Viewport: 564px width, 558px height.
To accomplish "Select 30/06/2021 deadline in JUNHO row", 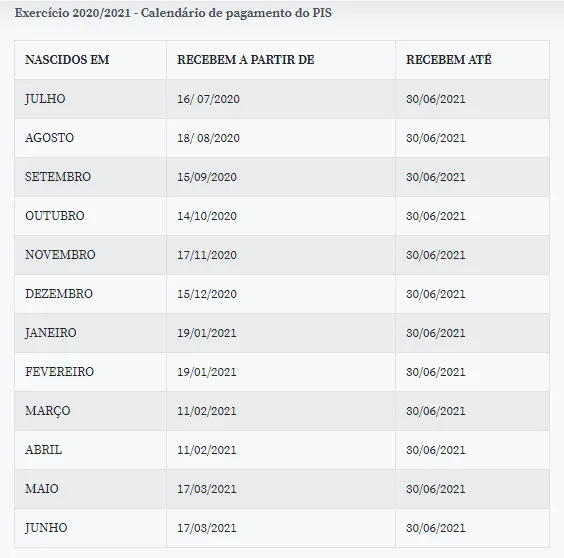I will (x=436, y=528).
